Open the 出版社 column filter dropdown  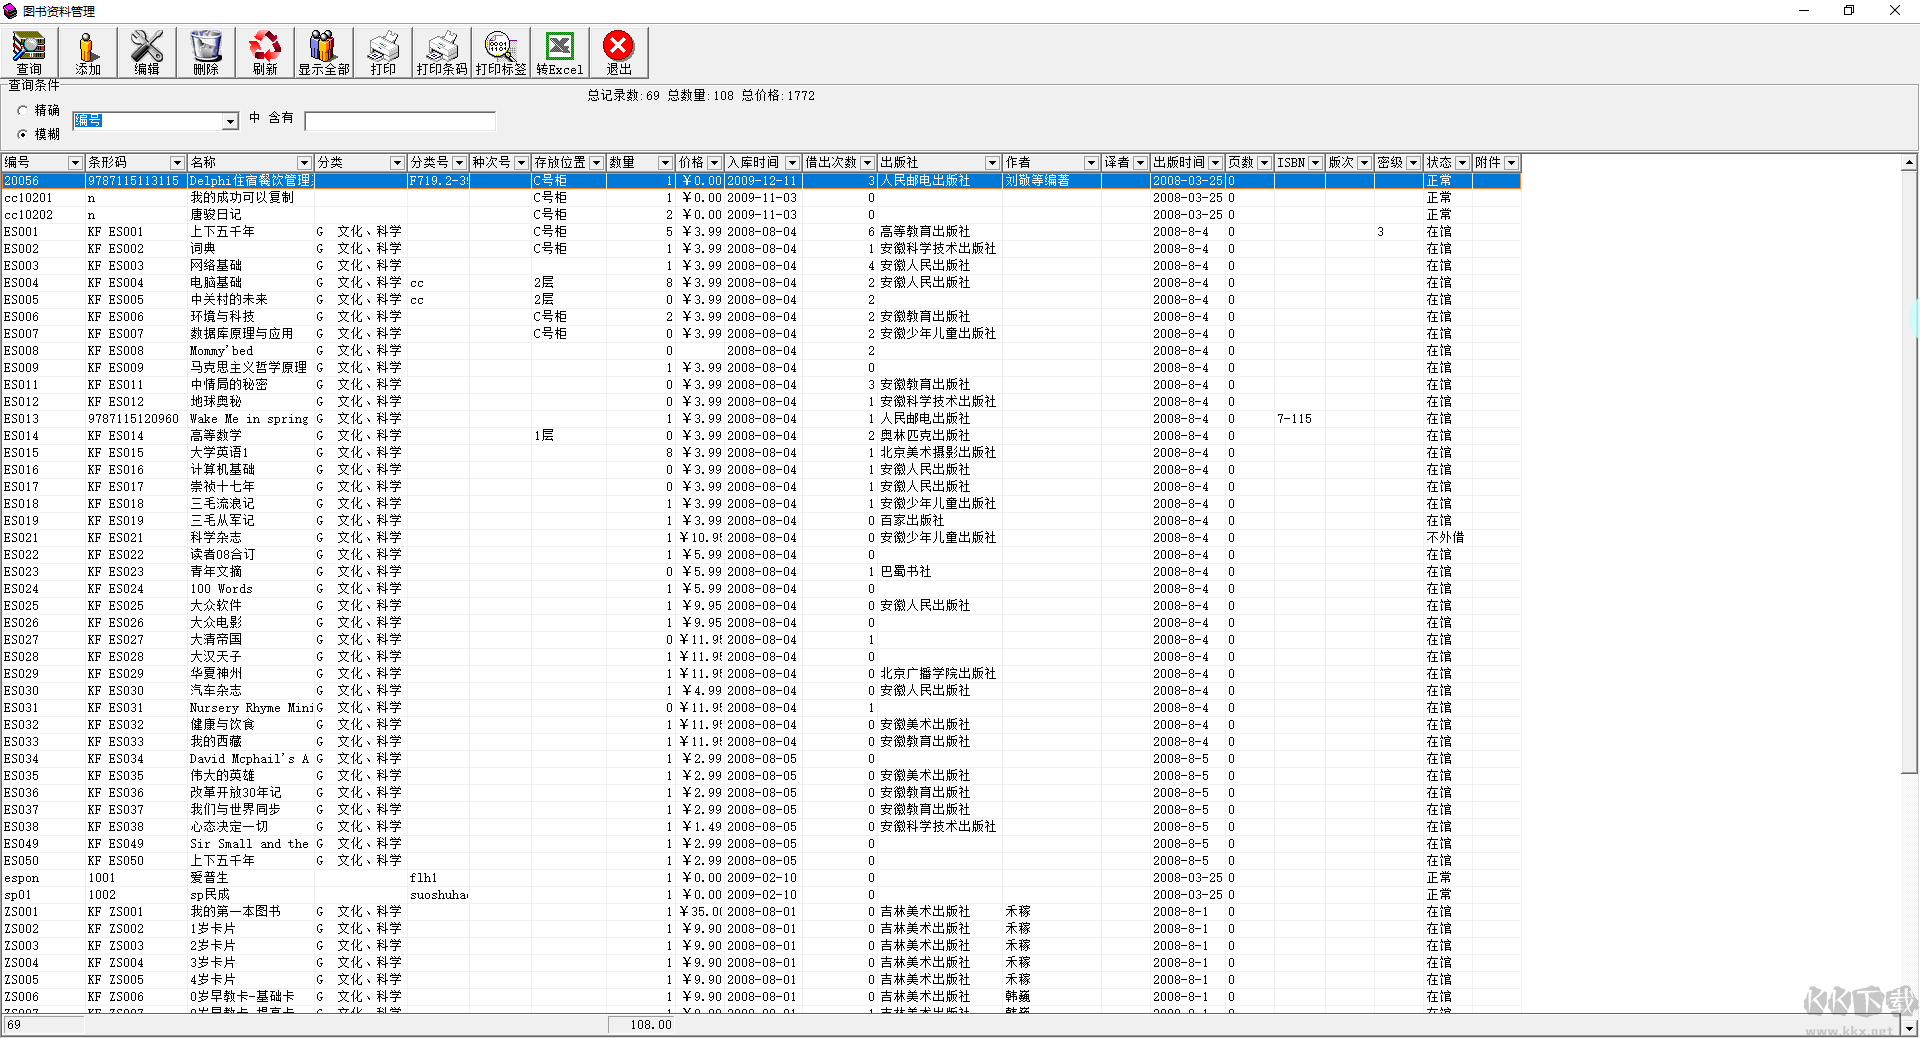coord(992,163)
